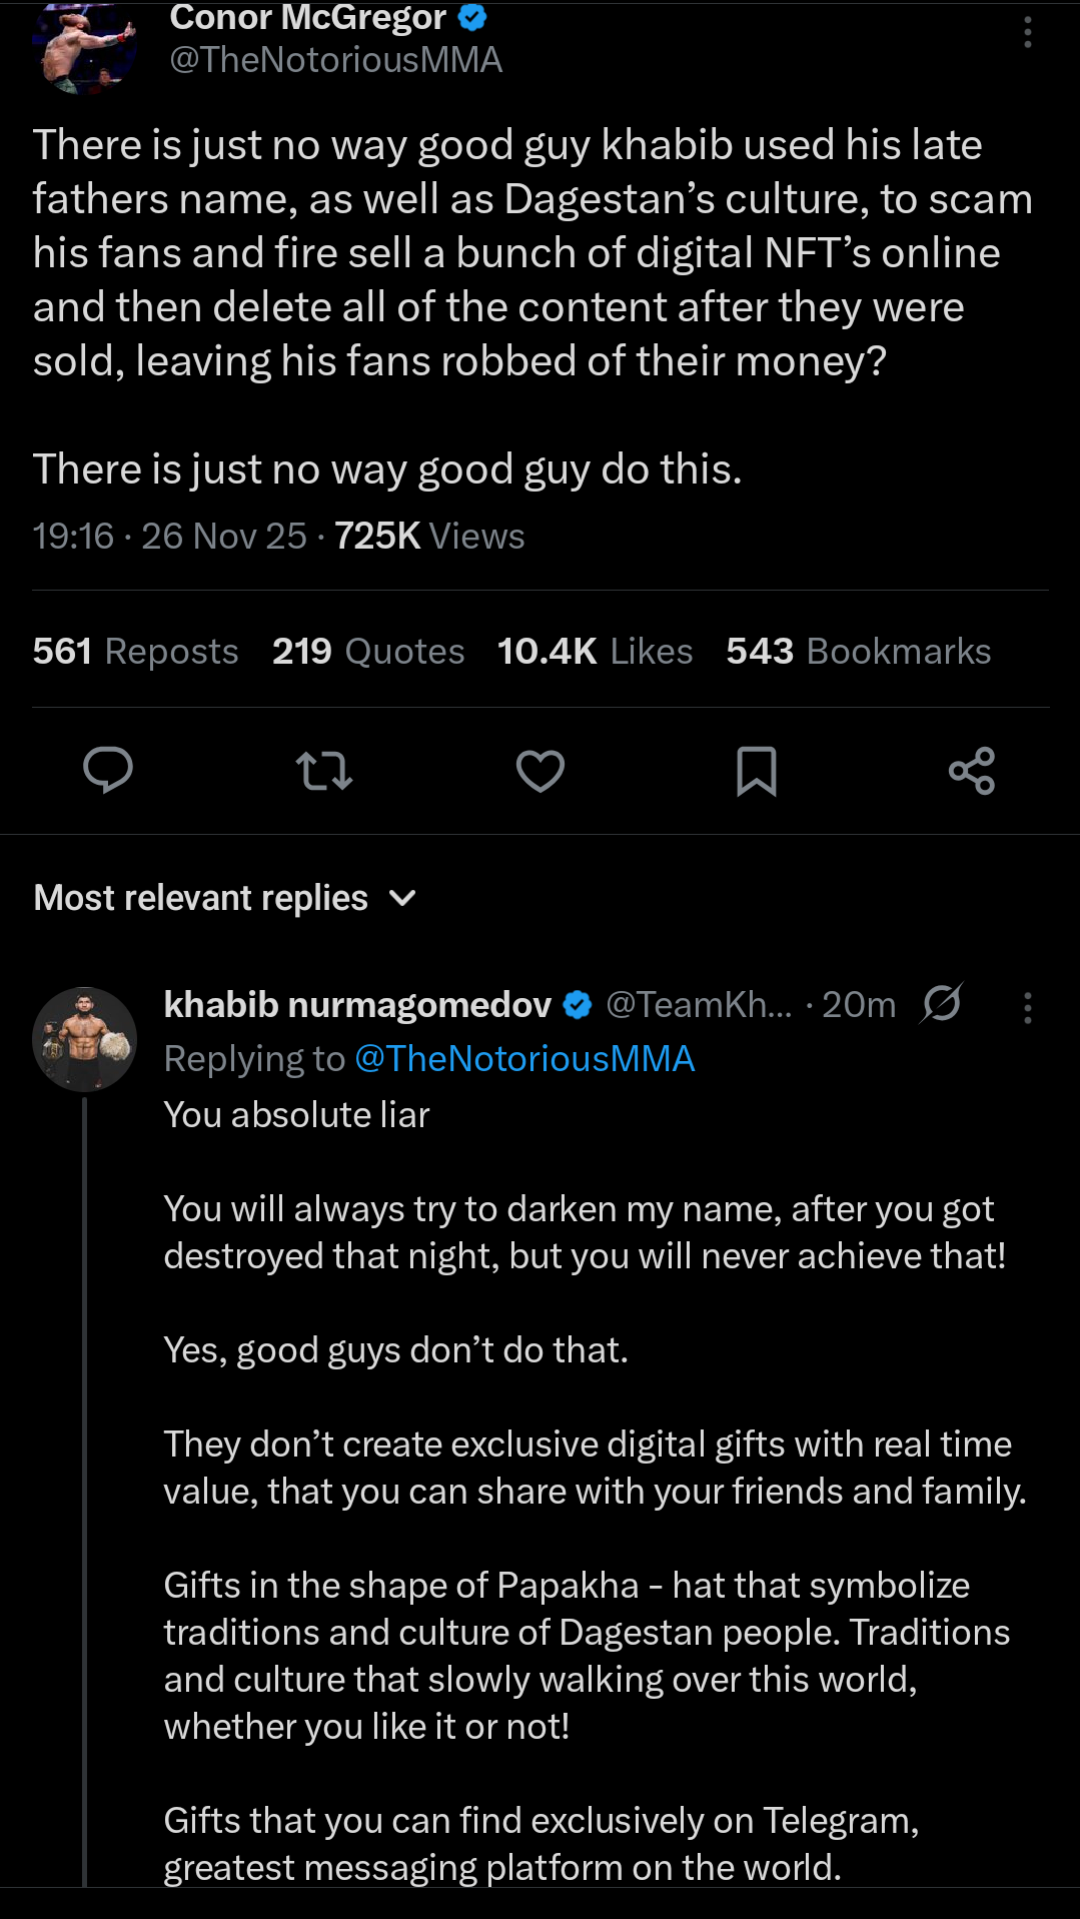This screenshot has width=1080, height=1919.
Task: Tap the 543 Bookmarks count
Action: tap(858, 651)
